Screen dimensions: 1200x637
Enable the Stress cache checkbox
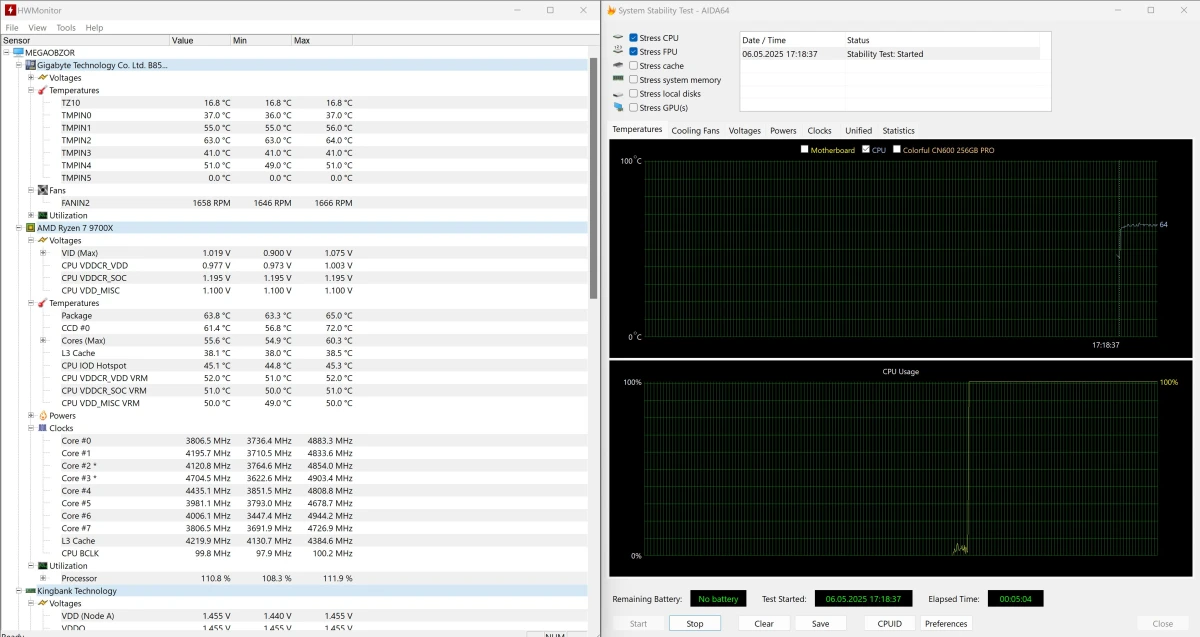(x=633, y=66)
